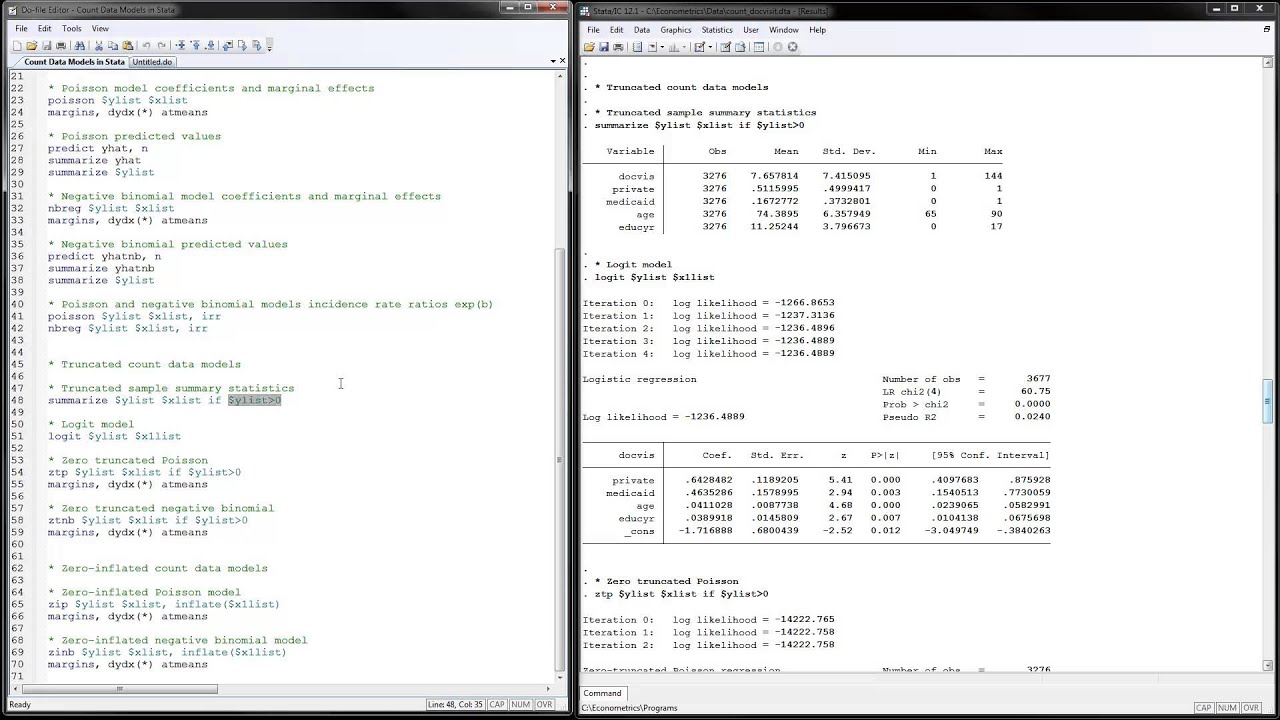Open Graph icon dropdown arrow in Stata toolbar
The width and height of the screenshot is (1280, 720).
684,47
